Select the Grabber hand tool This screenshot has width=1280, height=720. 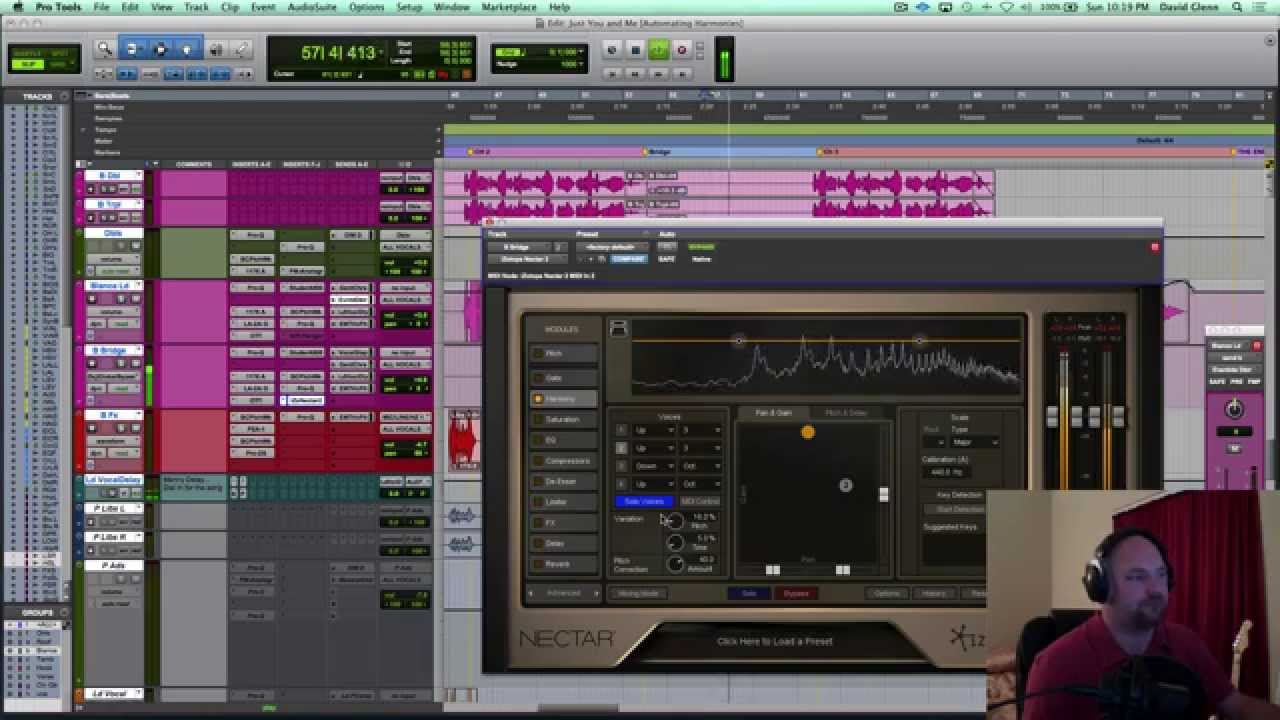(186, 49)
